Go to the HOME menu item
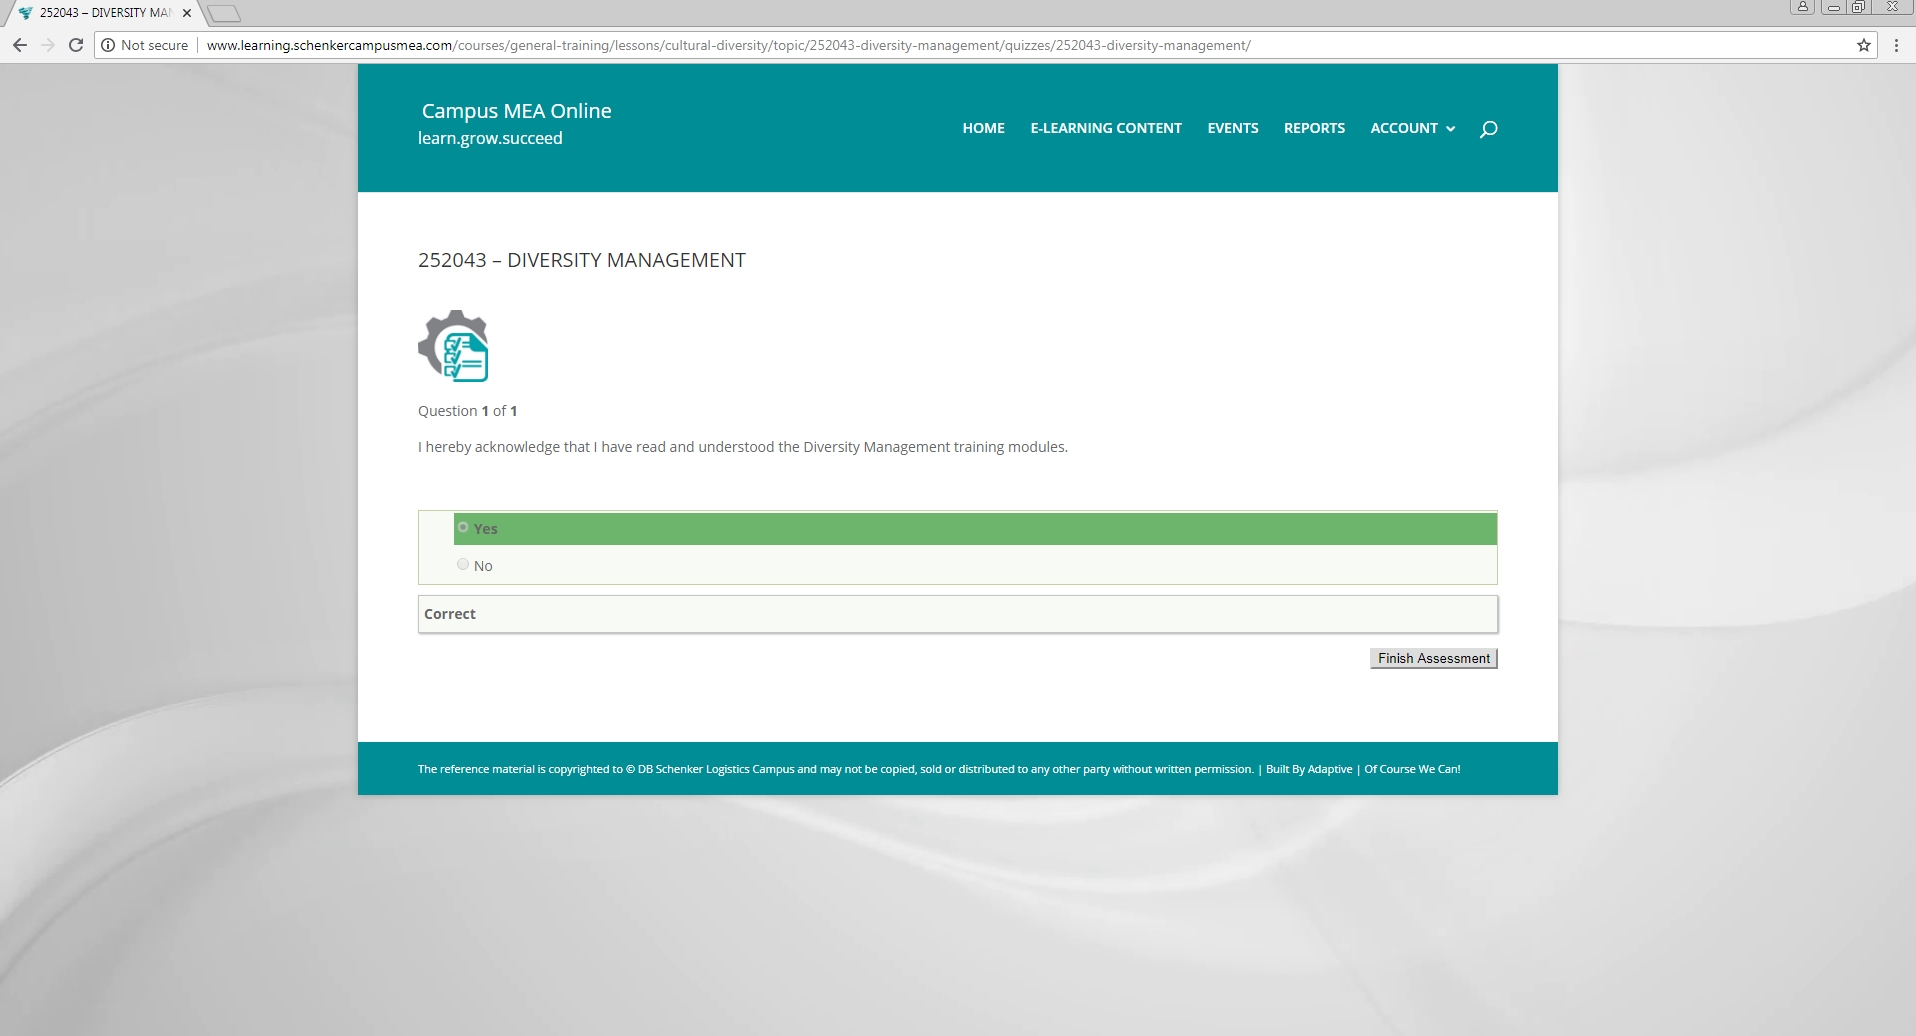1916x1036 pixels. 983,128
